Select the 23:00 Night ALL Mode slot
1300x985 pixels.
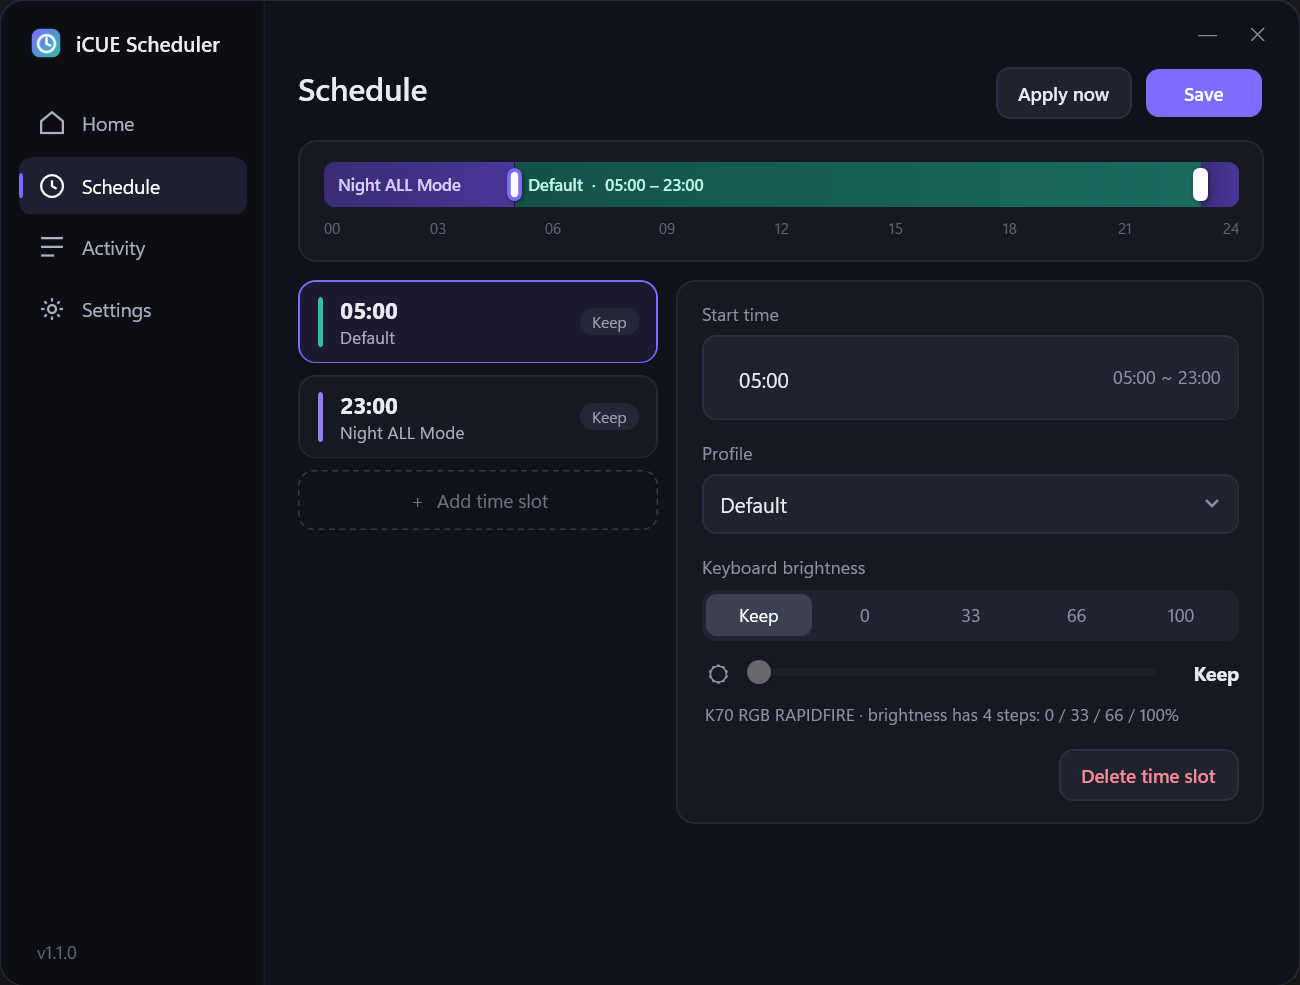pyautogui.click(x=478, y=417)
